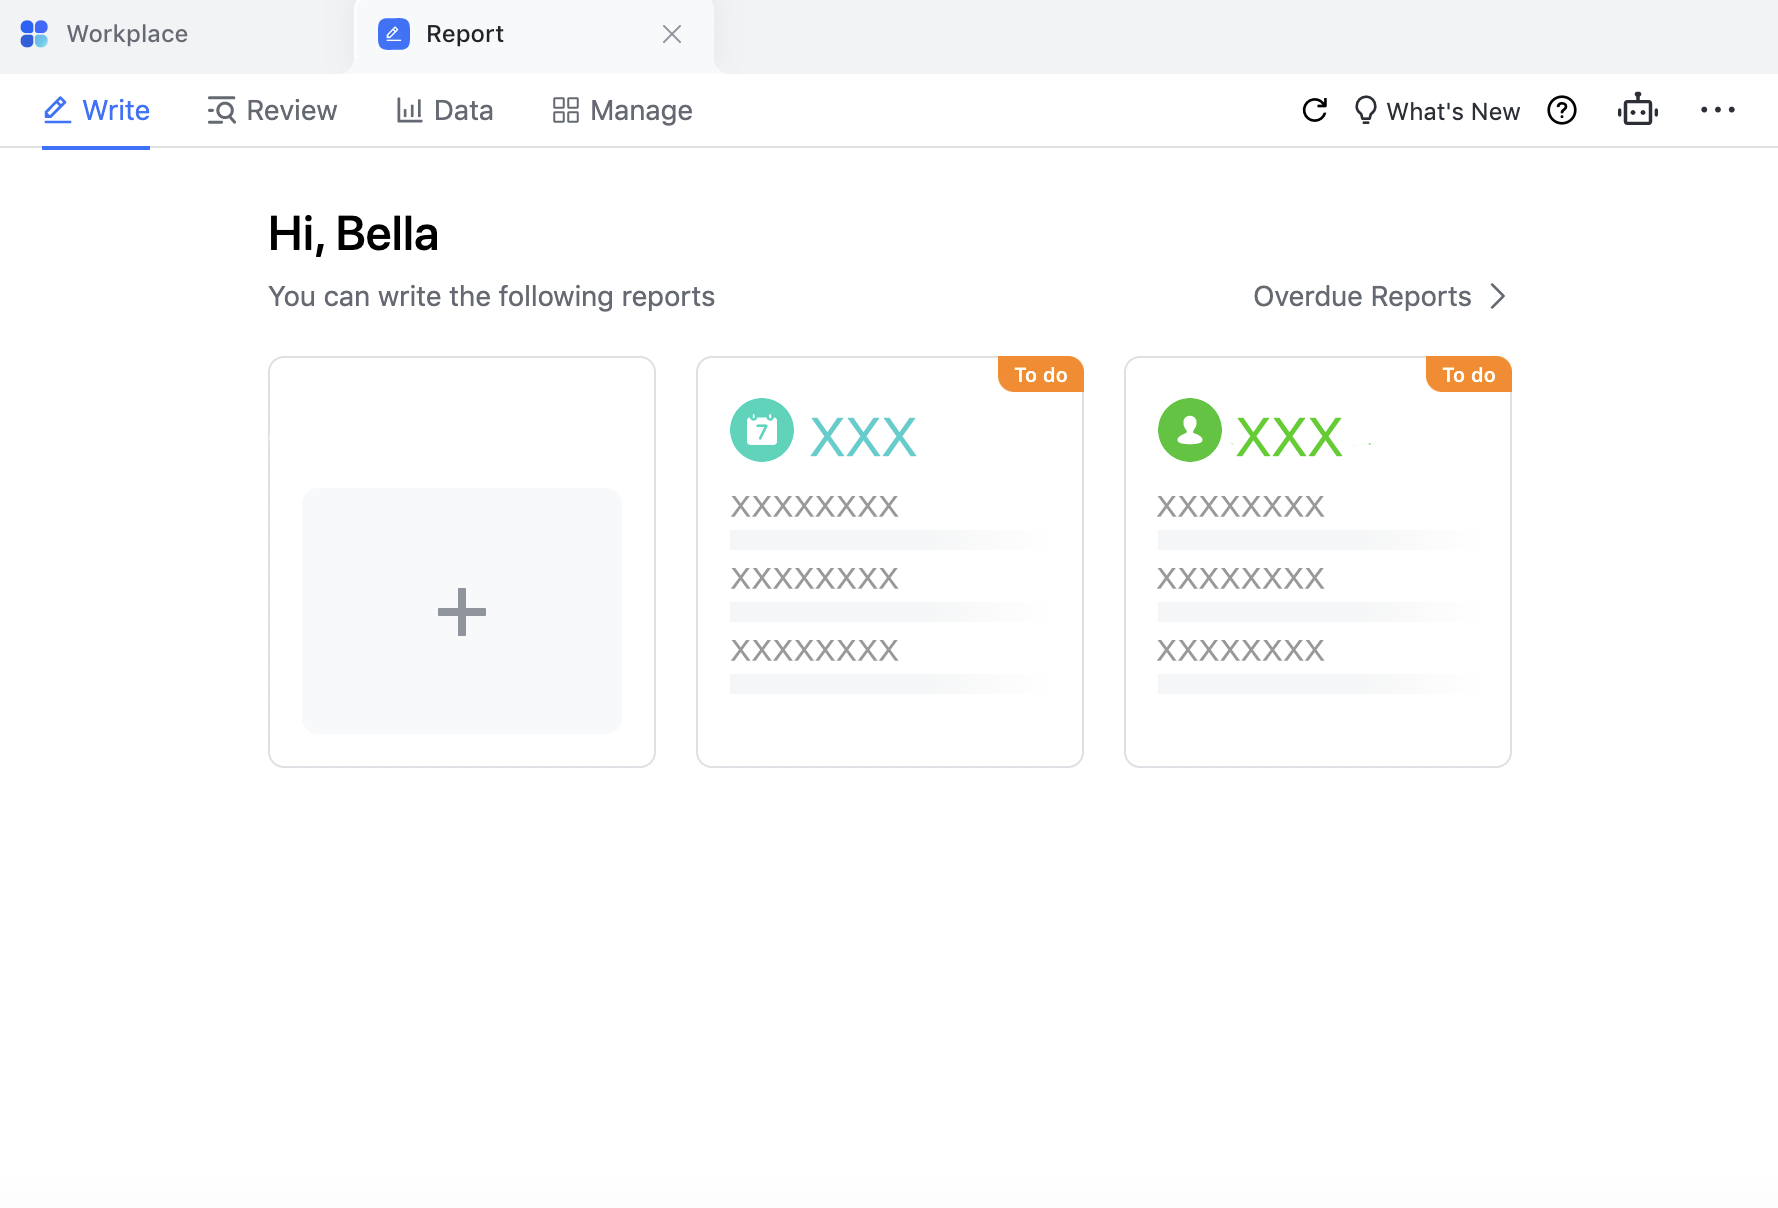This screenshot has height=1208, width=1778.
Task: Click the teal calendar report icon
Action: pyautogui.click(x=762, y=430)
